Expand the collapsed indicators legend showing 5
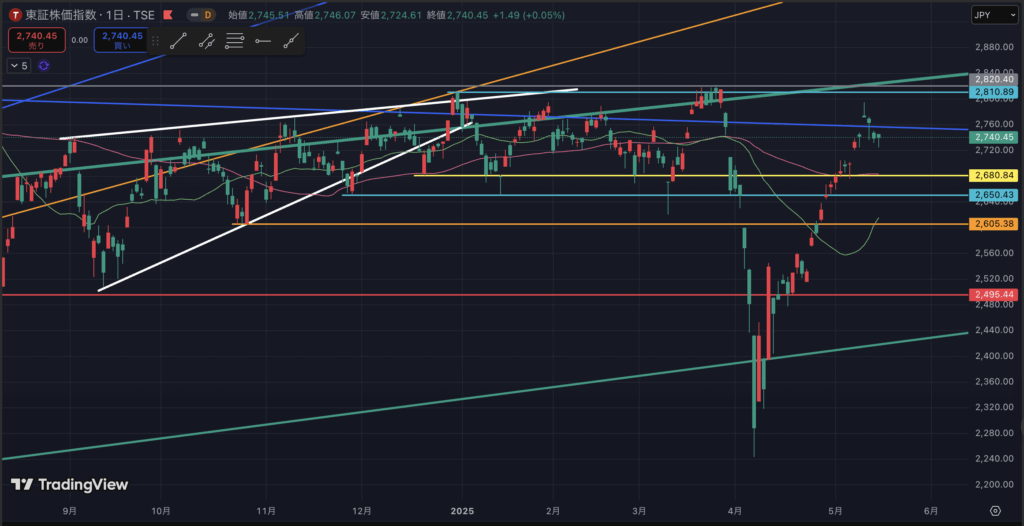1024x526 pixels. pyautogui.click(x=19, y=65)
